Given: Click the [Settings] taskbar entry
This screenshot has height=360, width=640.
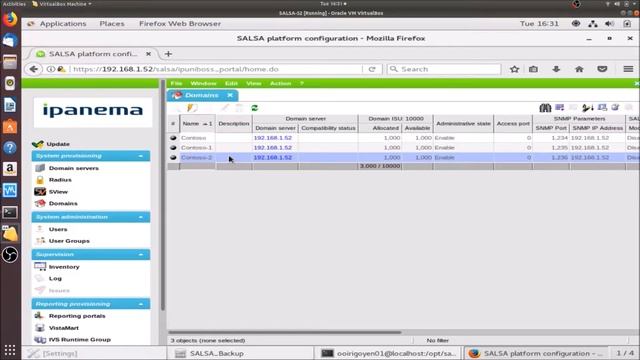Looking at the screenshot, I should pyautogui.click(x=94, y=353).
